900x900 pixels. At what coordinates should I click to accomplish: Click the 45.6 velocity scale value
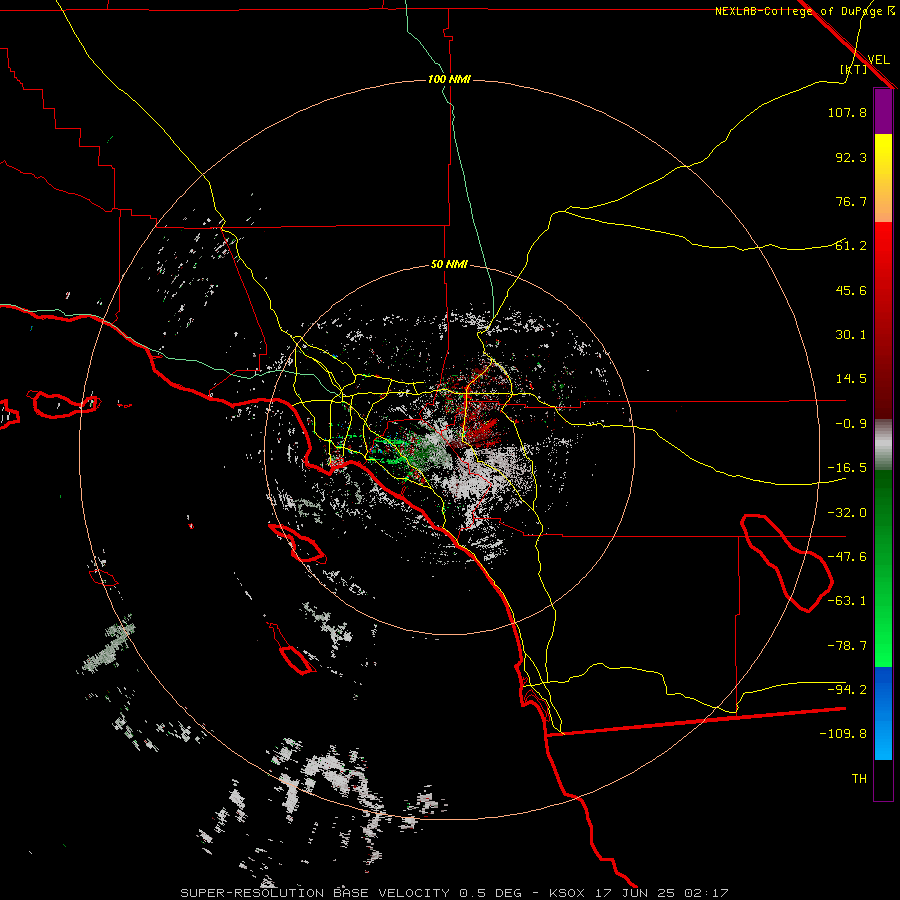[x=851, y=290]
